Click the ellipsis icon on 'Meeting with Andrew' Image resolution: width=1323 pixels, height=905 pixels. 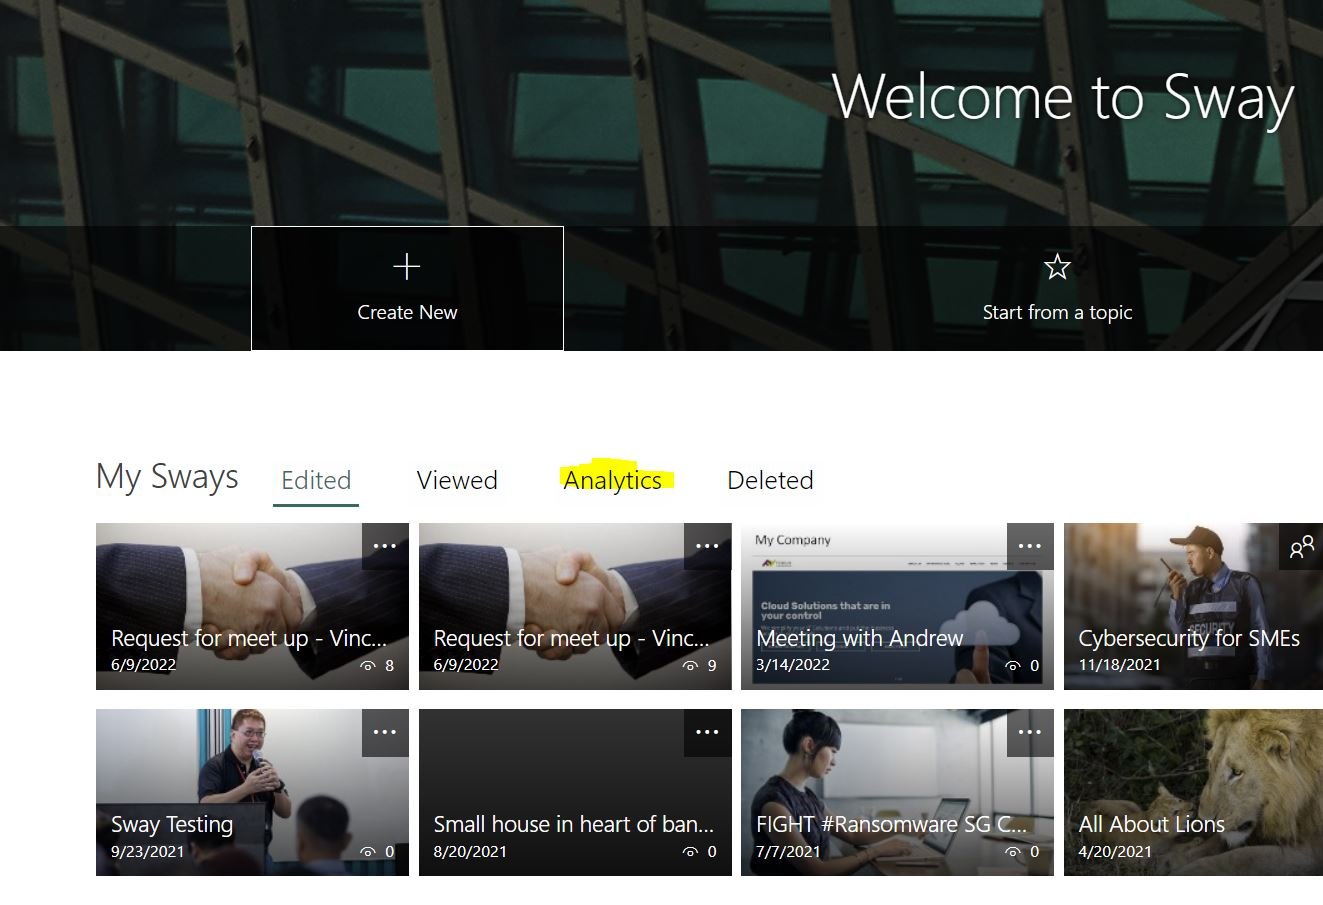[x=1030, y=546]
